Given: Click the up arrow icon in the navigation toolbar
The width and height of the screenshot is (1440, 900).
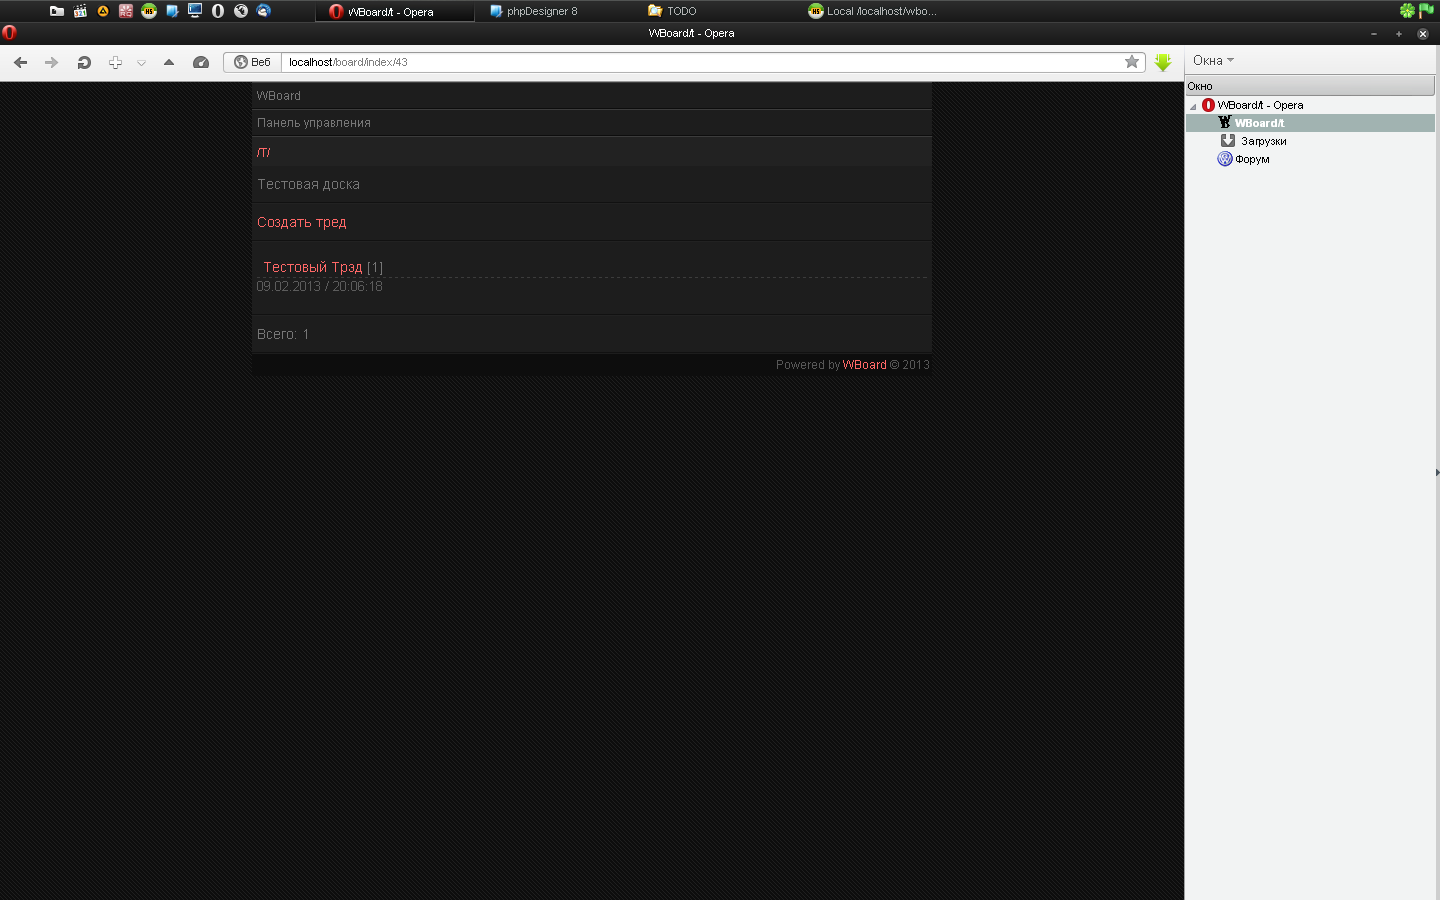Looking at the screenshot, I should pyautogui.click(x=169, y=62).
